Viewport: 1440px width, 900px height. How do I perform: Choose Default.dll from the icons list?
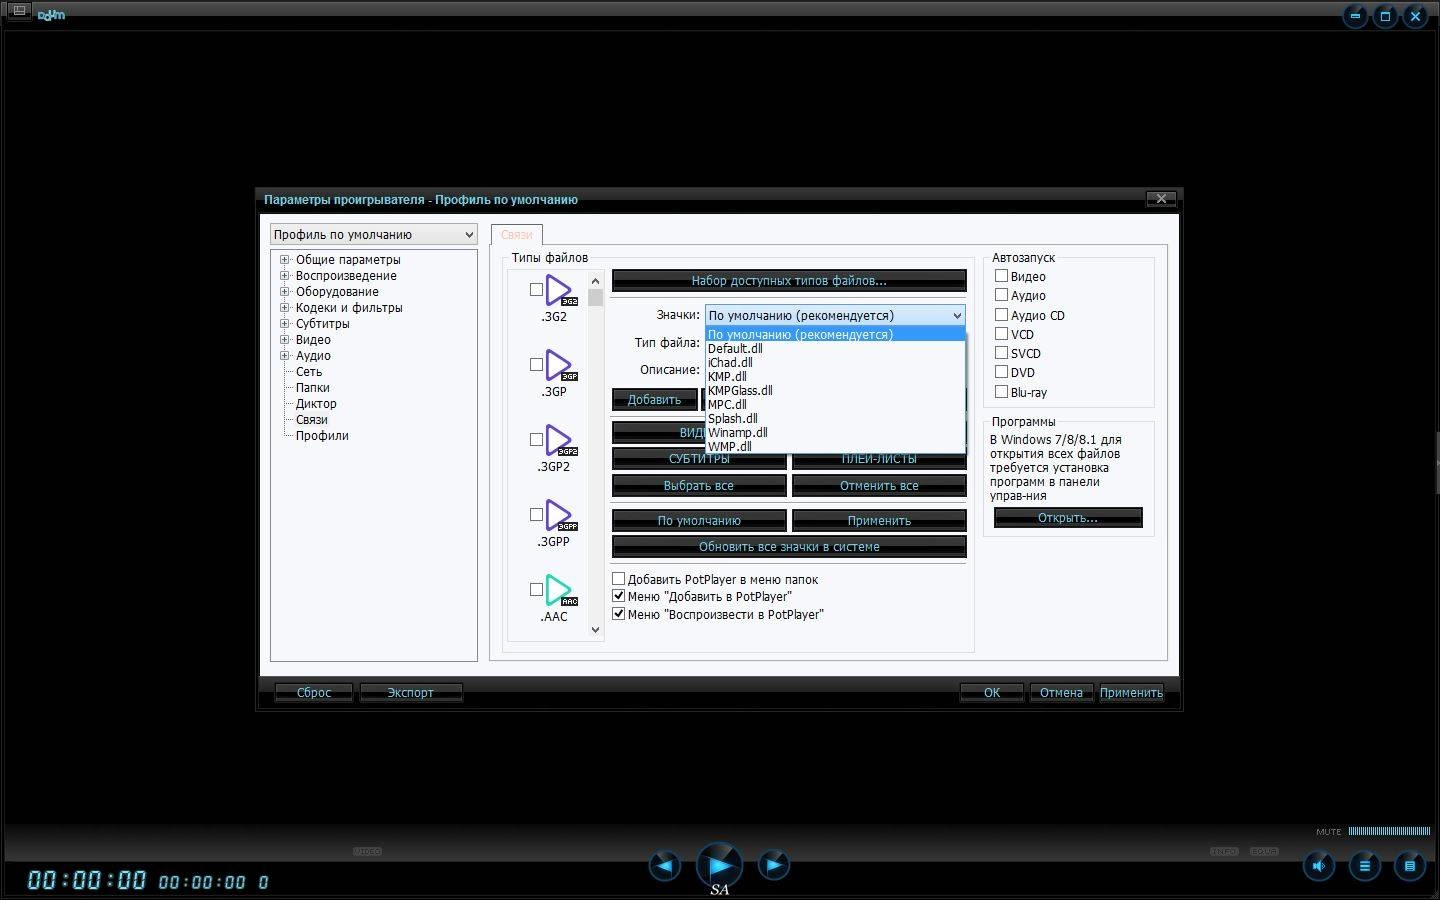click(835, 349)
